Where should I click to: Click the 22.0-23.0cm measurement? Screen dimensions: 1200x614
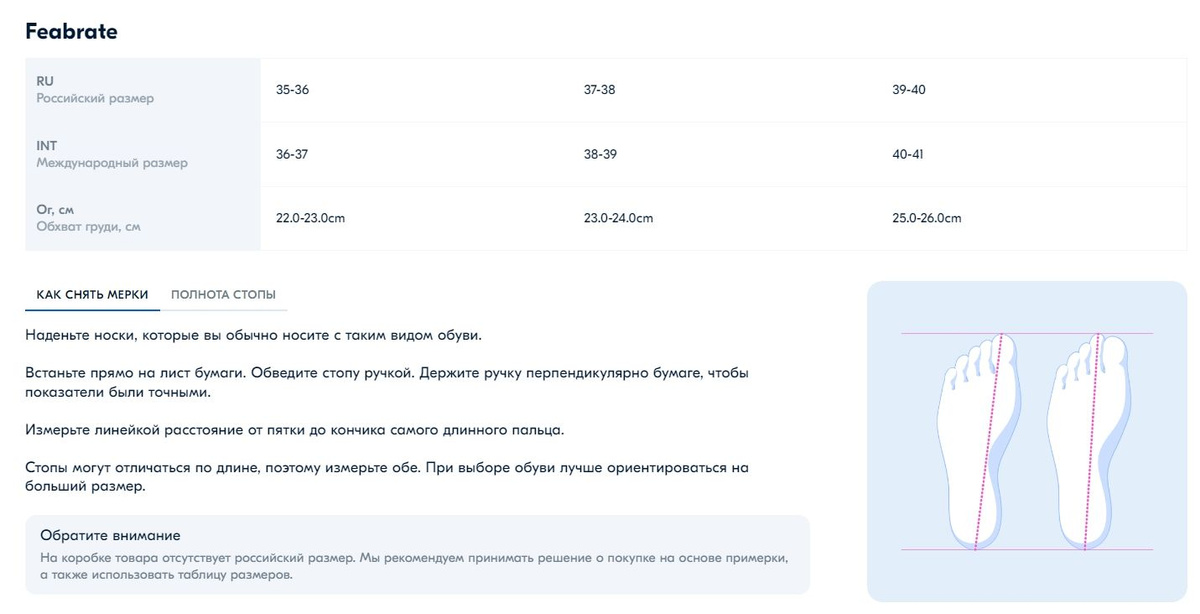[310, 218]
